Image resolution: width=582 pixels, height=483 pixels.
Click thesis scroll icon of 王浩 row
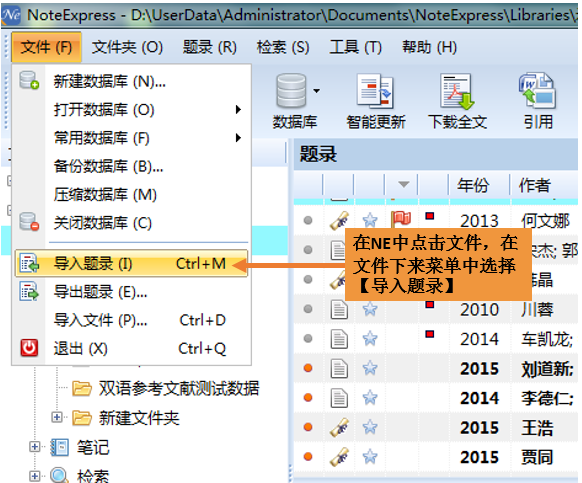[339, 427]
